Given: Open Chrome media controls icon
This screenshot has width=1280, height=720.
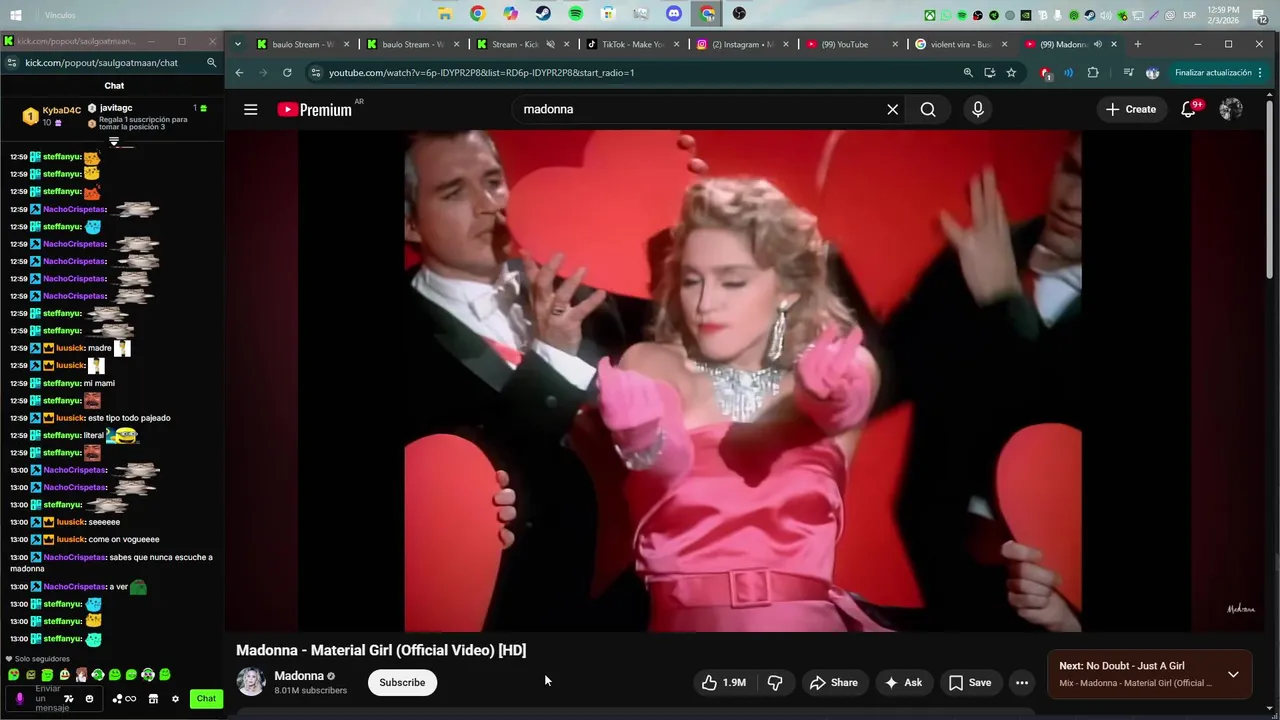Looking at the screenshot, I should click(1128, 72).
